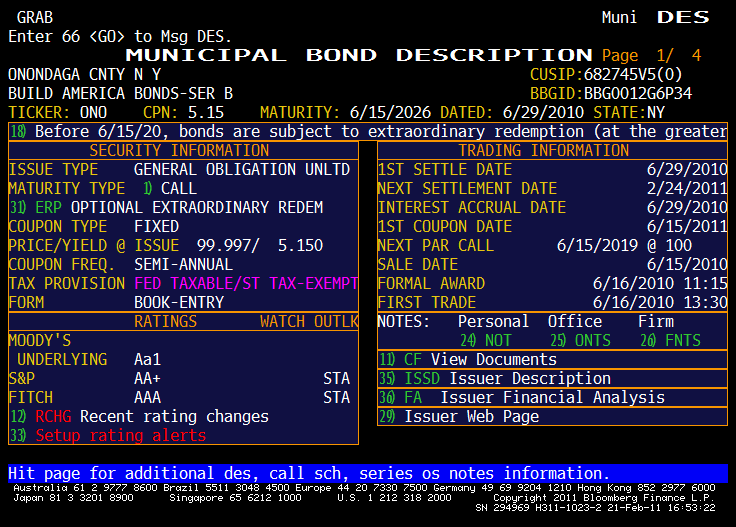Image resolution: width=736 pixels, height=527 pixels.
Task: Open 29) Issuer Web Page
Action: 552,416
